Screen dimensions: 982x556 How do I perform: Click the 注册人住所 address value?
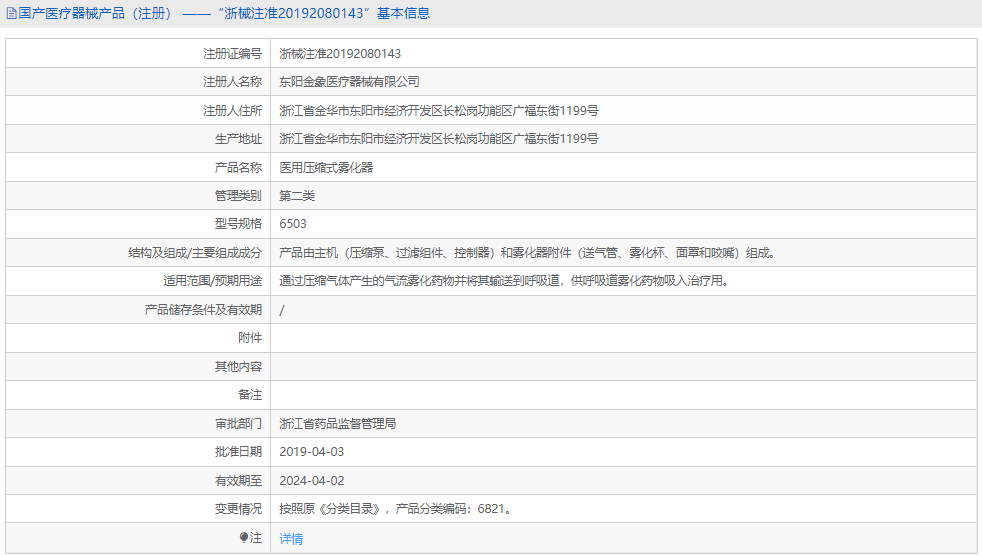438,111
